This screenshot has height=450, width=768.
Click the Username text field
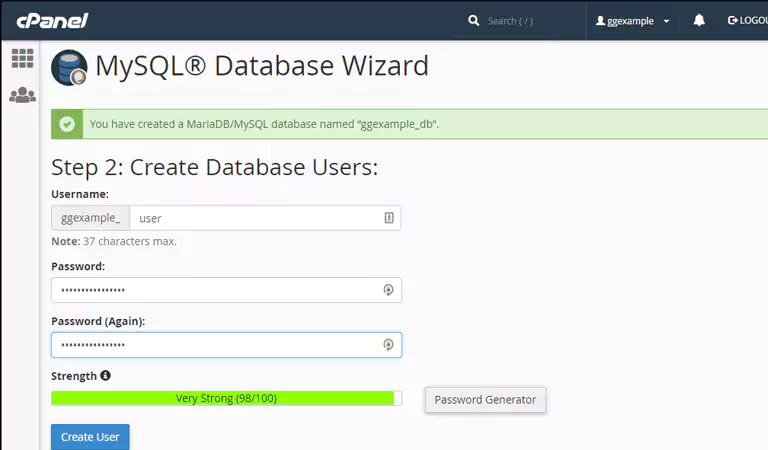[255, 218]
